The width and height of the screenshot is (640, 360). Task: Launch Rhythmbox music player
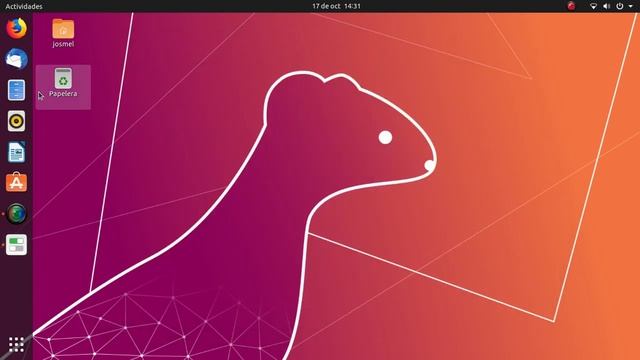pyautogui.click(x=16, y=121)
